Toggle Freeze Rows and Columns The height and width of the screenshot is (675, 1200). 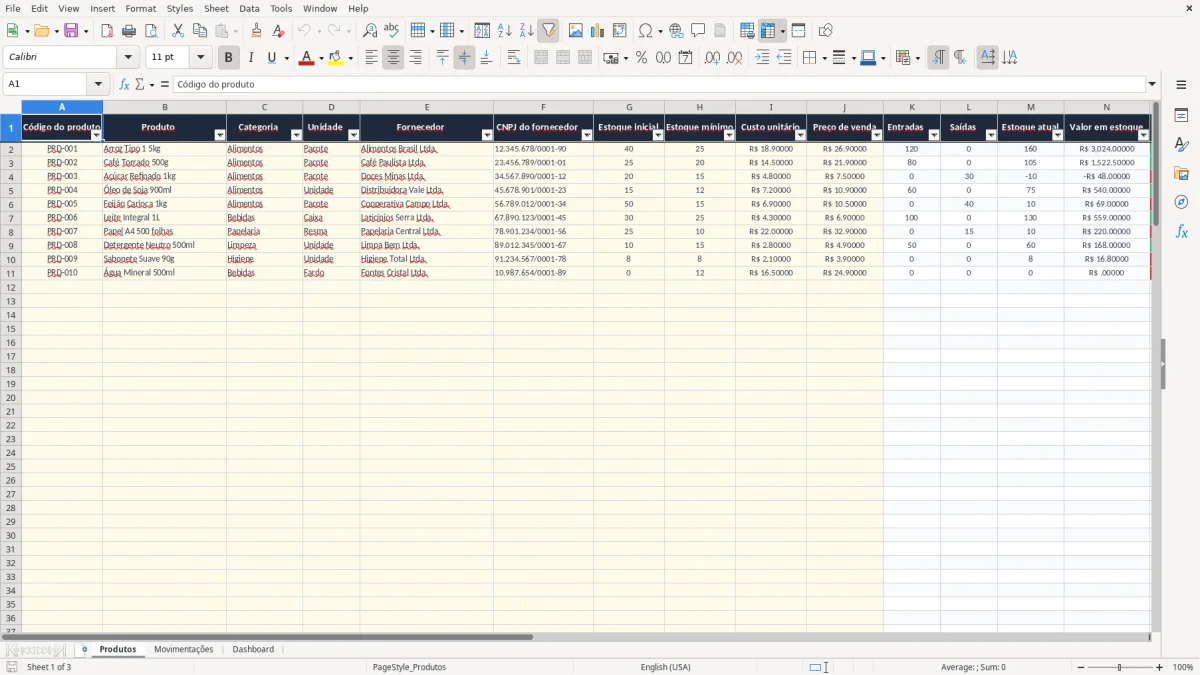[x=768, y=31]
